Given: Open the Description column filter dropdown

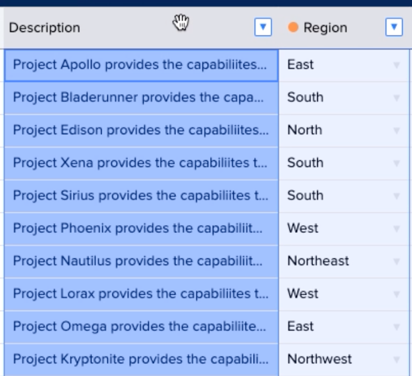Looking at the screenshot, I should pyautogui.click(x=263, y=27).
